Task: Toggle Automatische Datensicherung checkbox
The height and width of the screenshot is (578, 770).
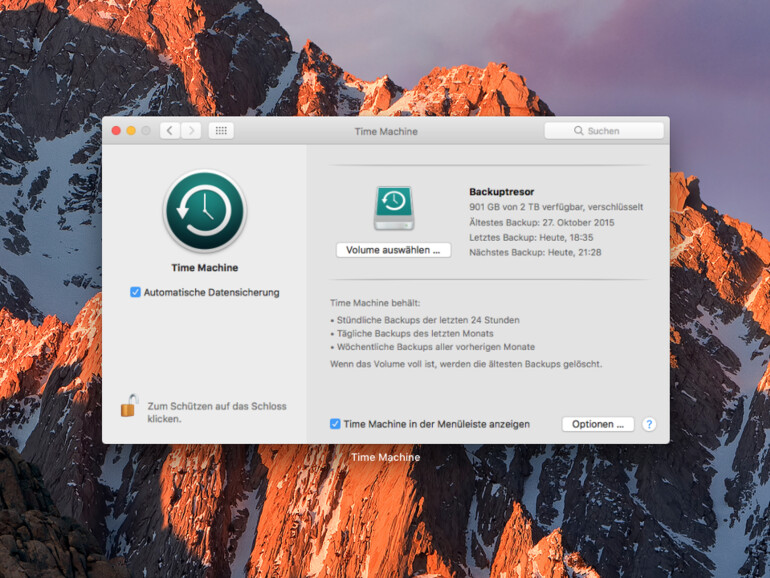Action: 136,292
